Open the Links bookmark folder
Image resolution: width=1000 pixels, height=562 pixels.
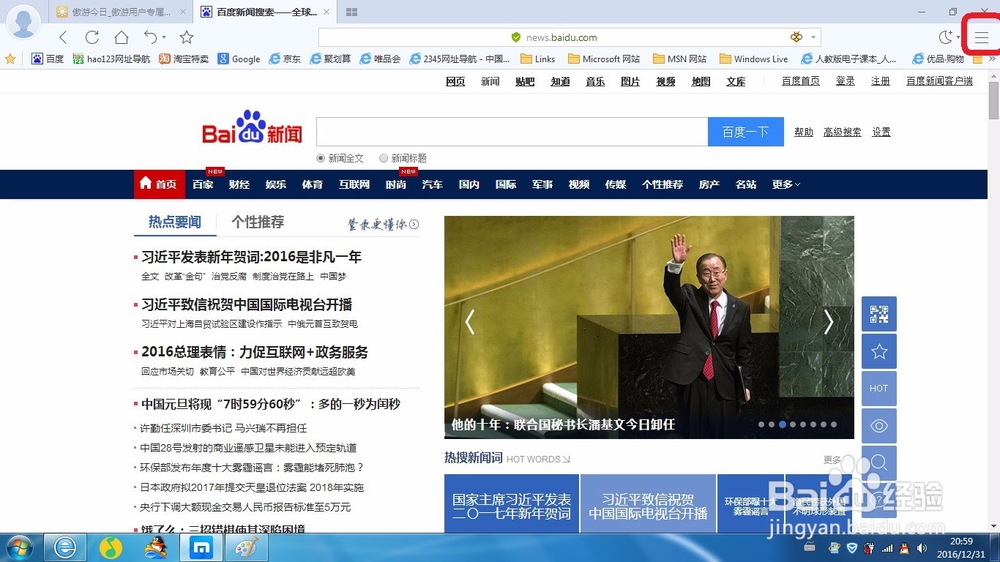pos(538,59)
